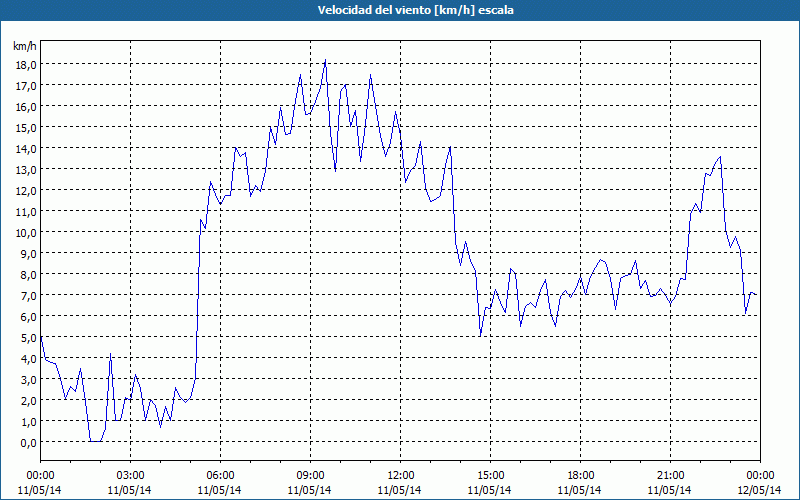The height and width of the screenshot is (500, 800).
Task: Click the '06:00' time label on x-axis
Action: 220,476
